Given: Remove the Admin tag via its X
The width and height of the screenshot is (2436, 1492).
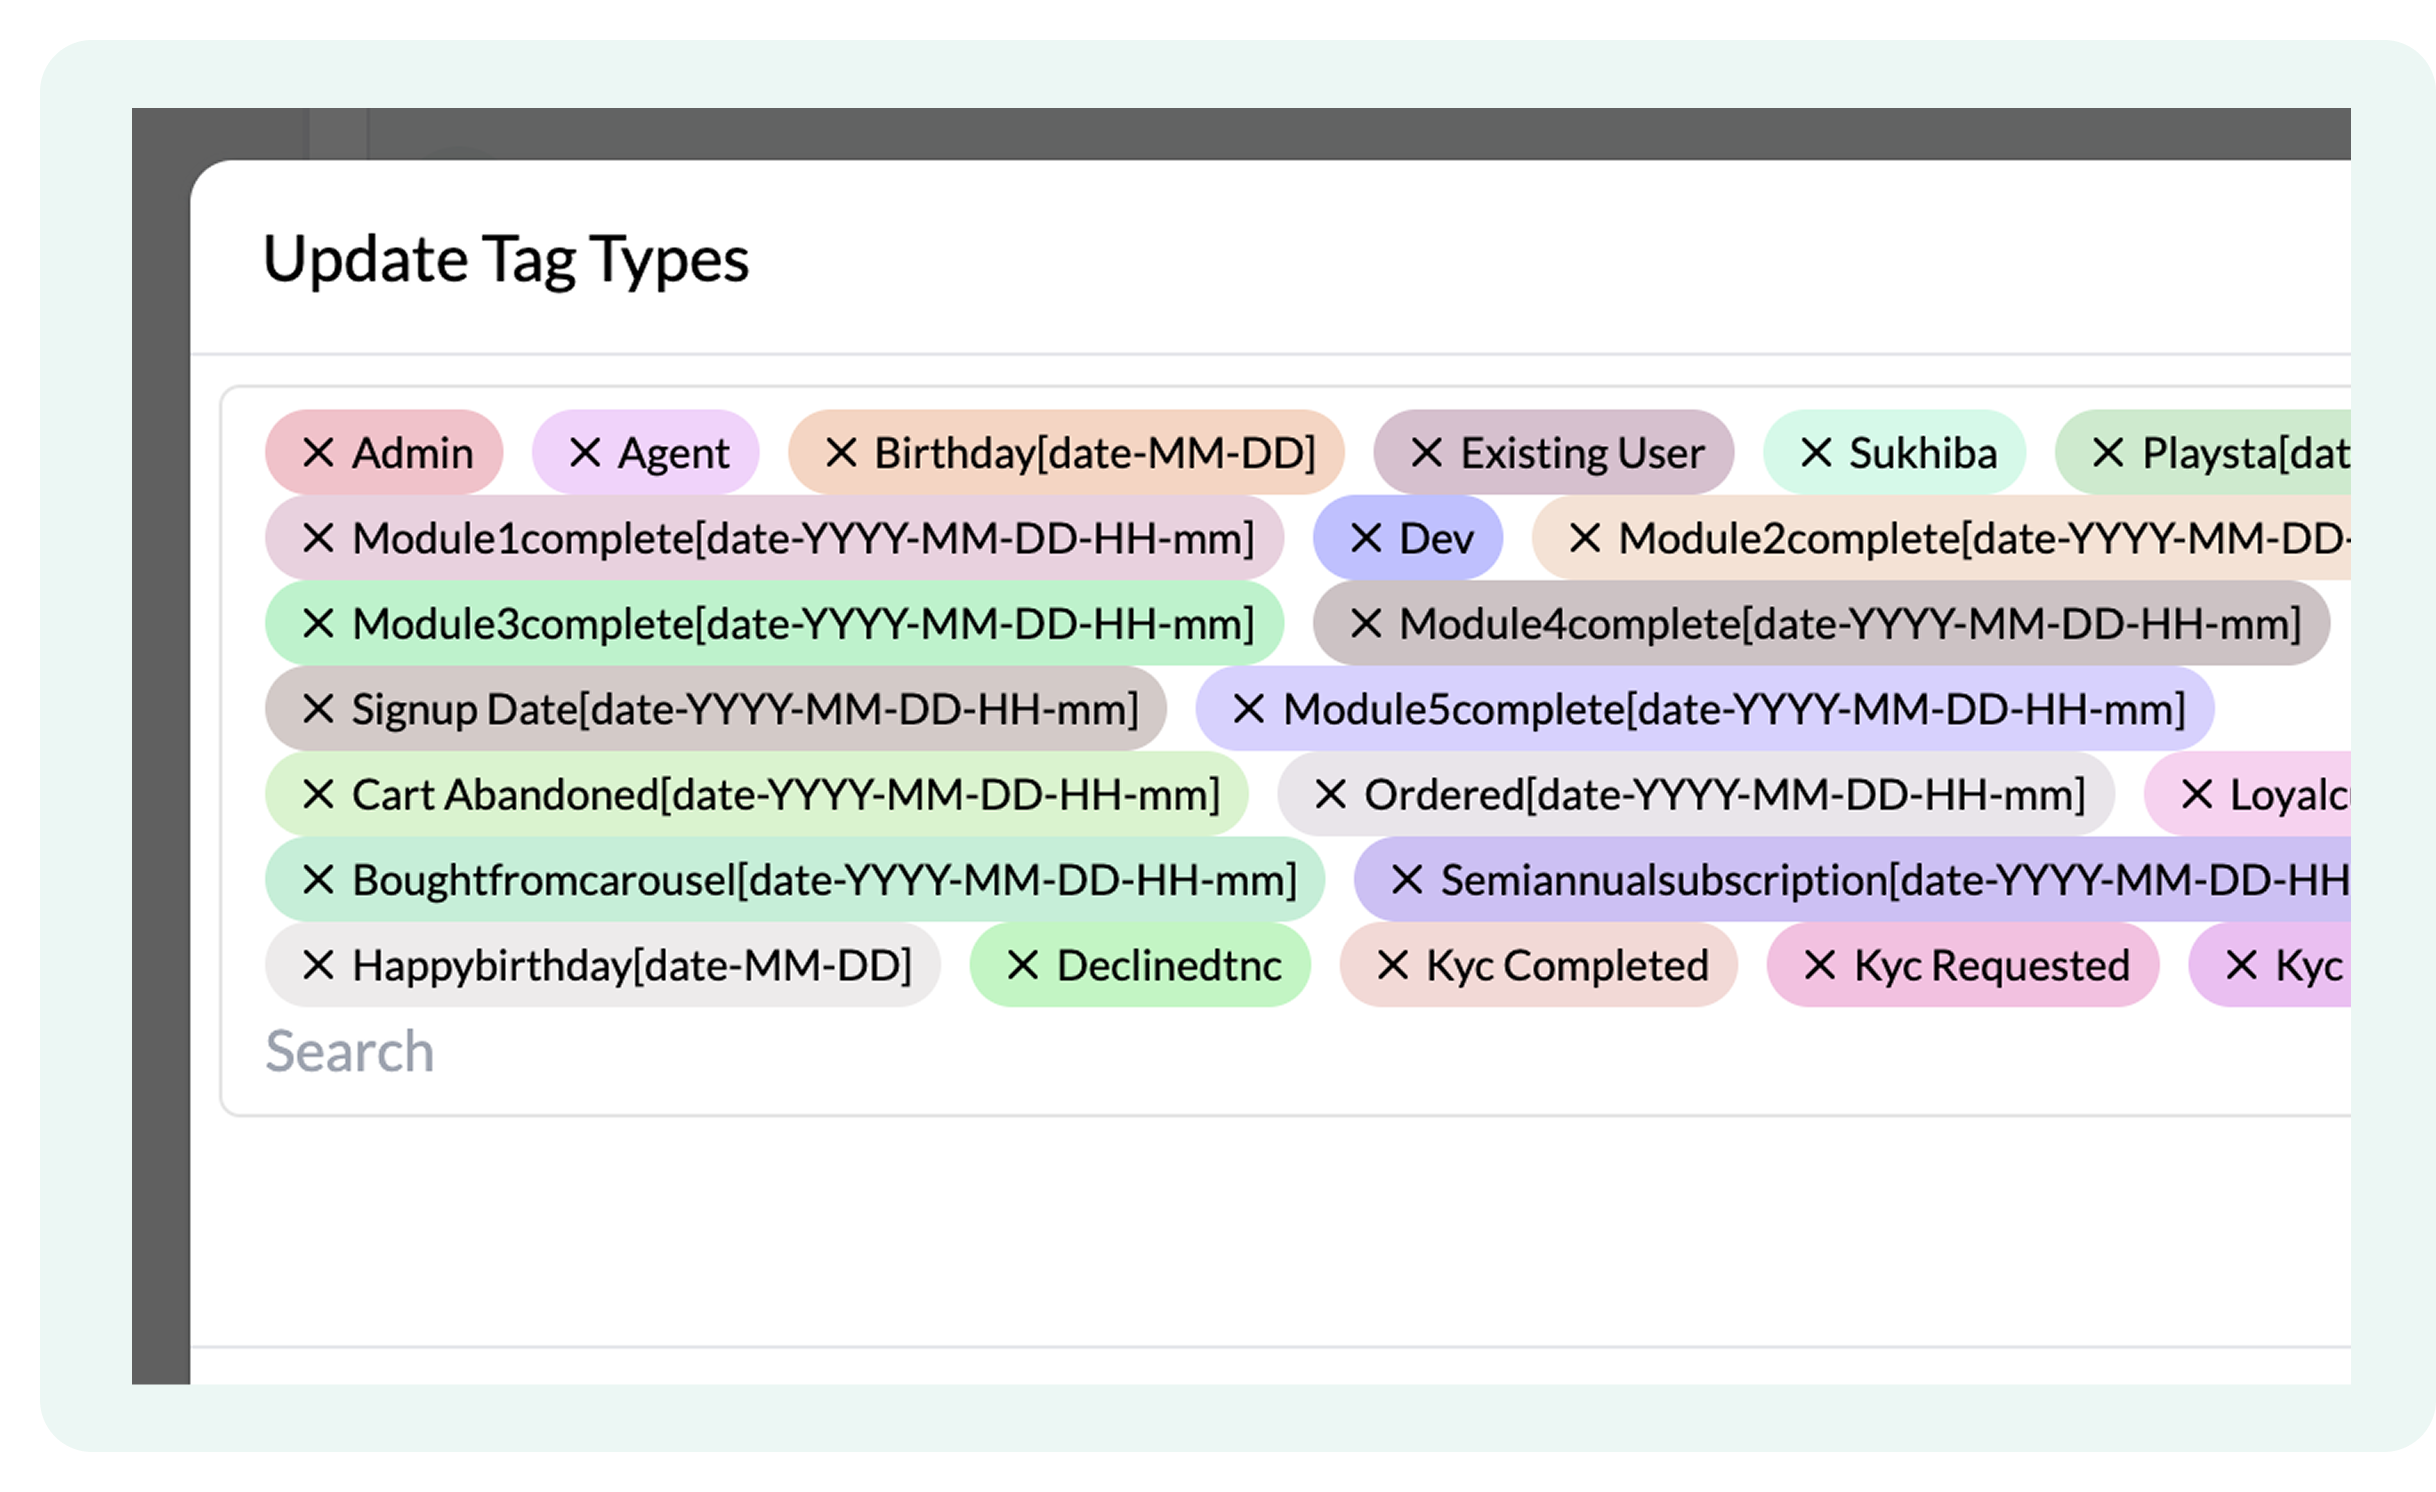Looking at the screenshot, I should click(318, 453).
